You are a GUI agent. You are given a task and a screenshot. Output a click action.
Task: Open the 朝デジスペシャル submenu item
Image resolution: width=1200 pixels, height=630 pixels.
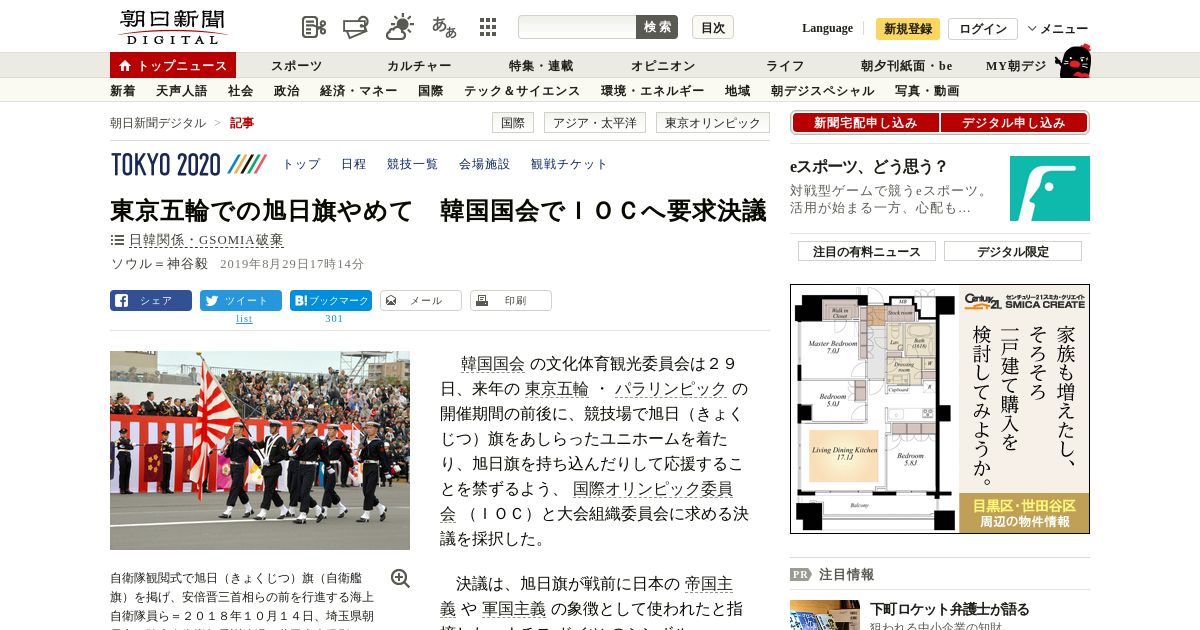(823, 91)
